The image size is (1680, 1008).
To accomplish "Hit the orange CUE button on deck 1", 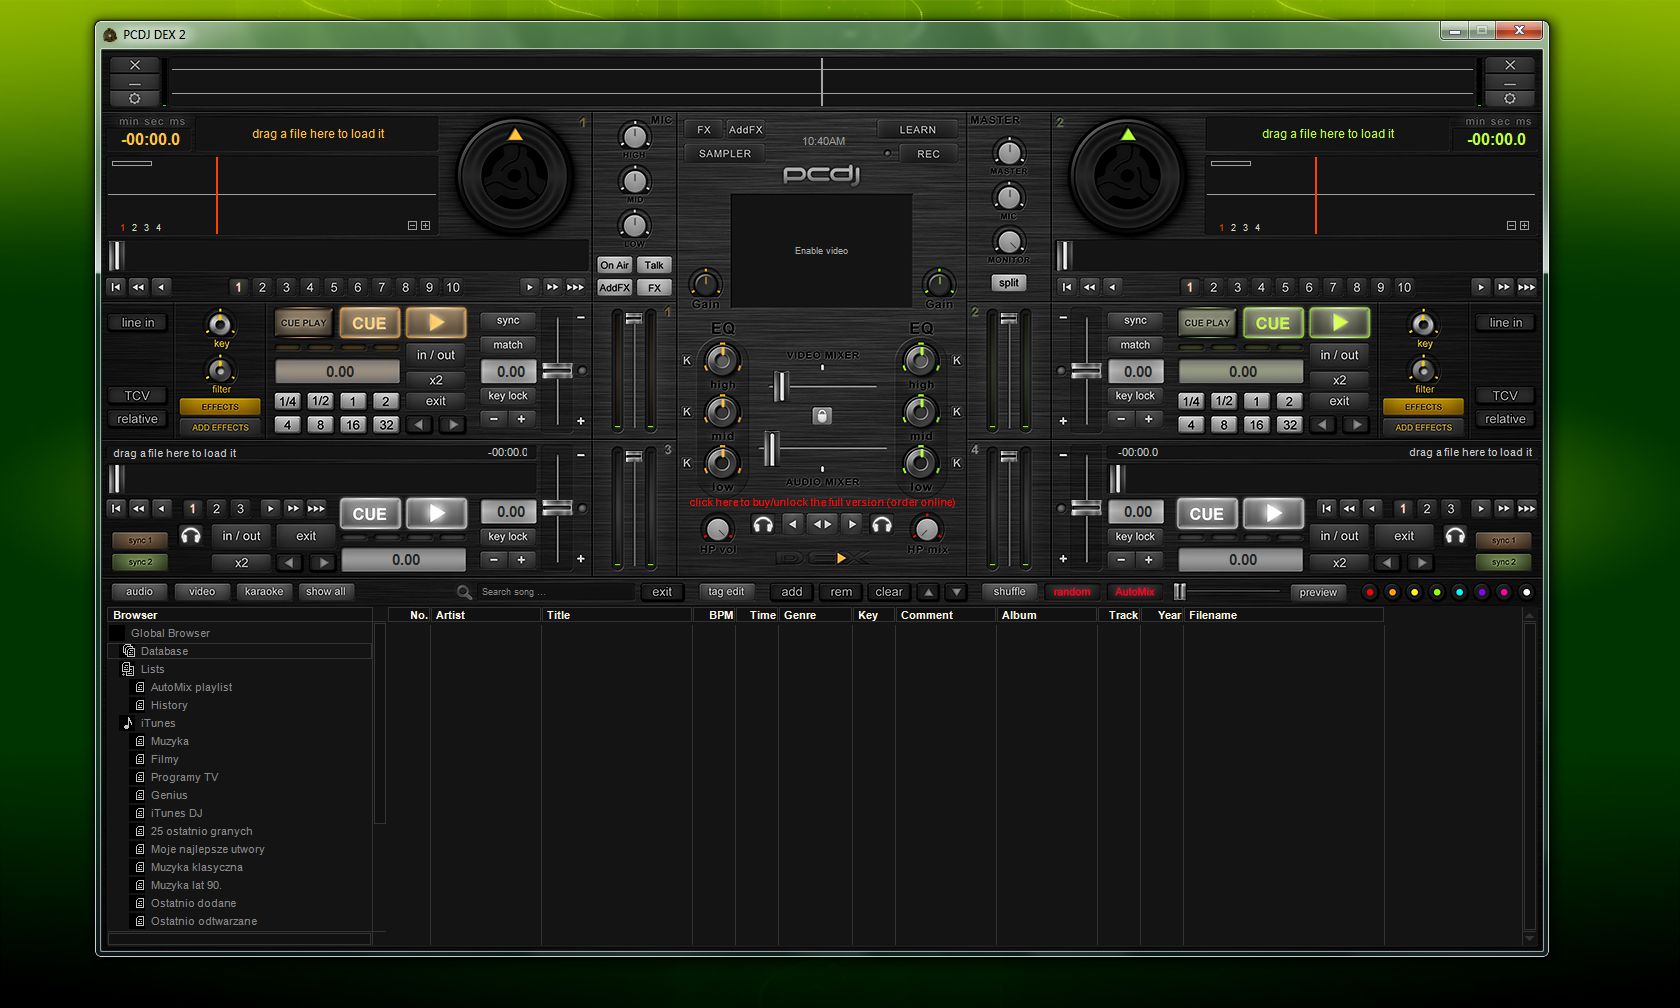I will point(369,323).
